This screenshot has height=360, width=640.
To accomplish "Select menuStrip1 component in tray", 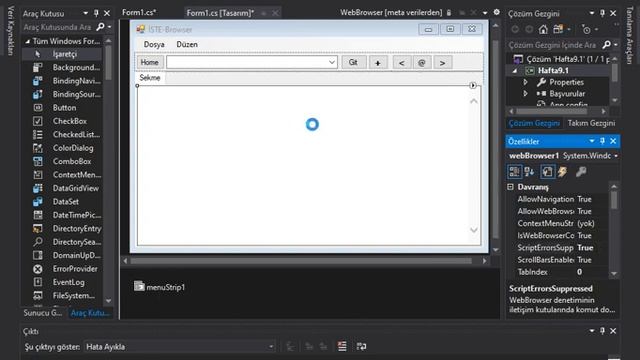I will pyautogui.click(x=160, y=287).
